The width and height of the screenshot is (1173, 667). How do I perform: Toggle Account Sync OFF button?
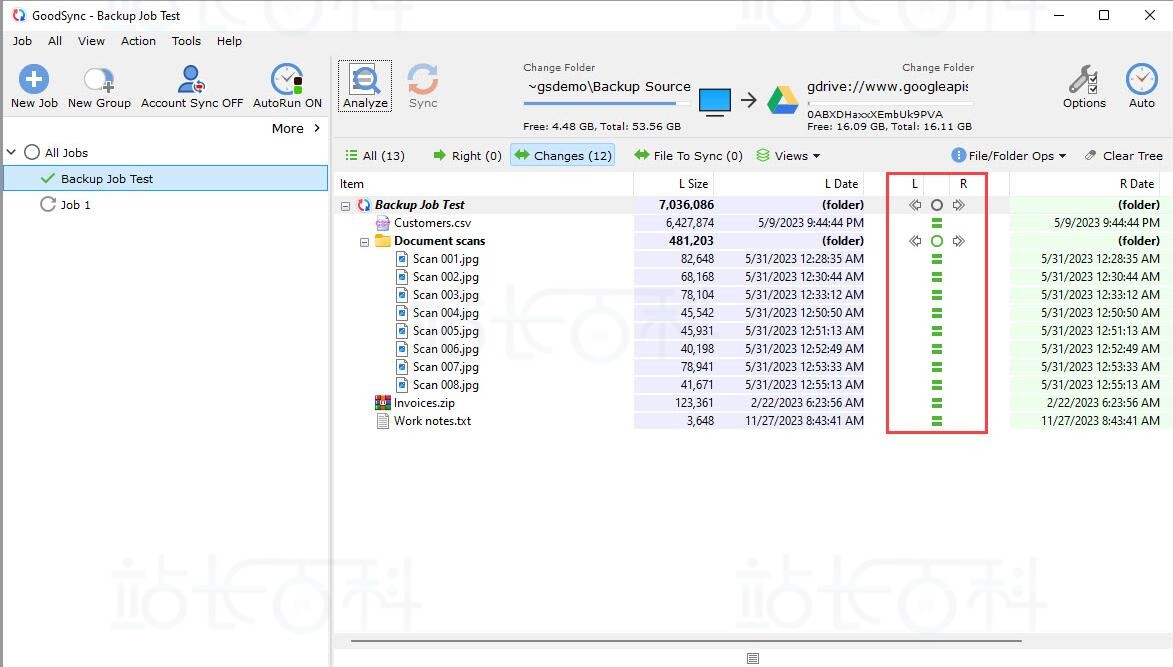[192, 87]
